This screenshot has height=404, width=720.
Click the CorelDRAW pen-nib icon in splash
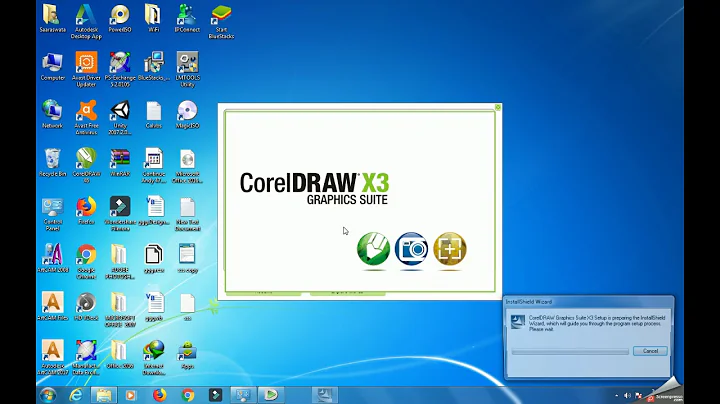(373, 249)
